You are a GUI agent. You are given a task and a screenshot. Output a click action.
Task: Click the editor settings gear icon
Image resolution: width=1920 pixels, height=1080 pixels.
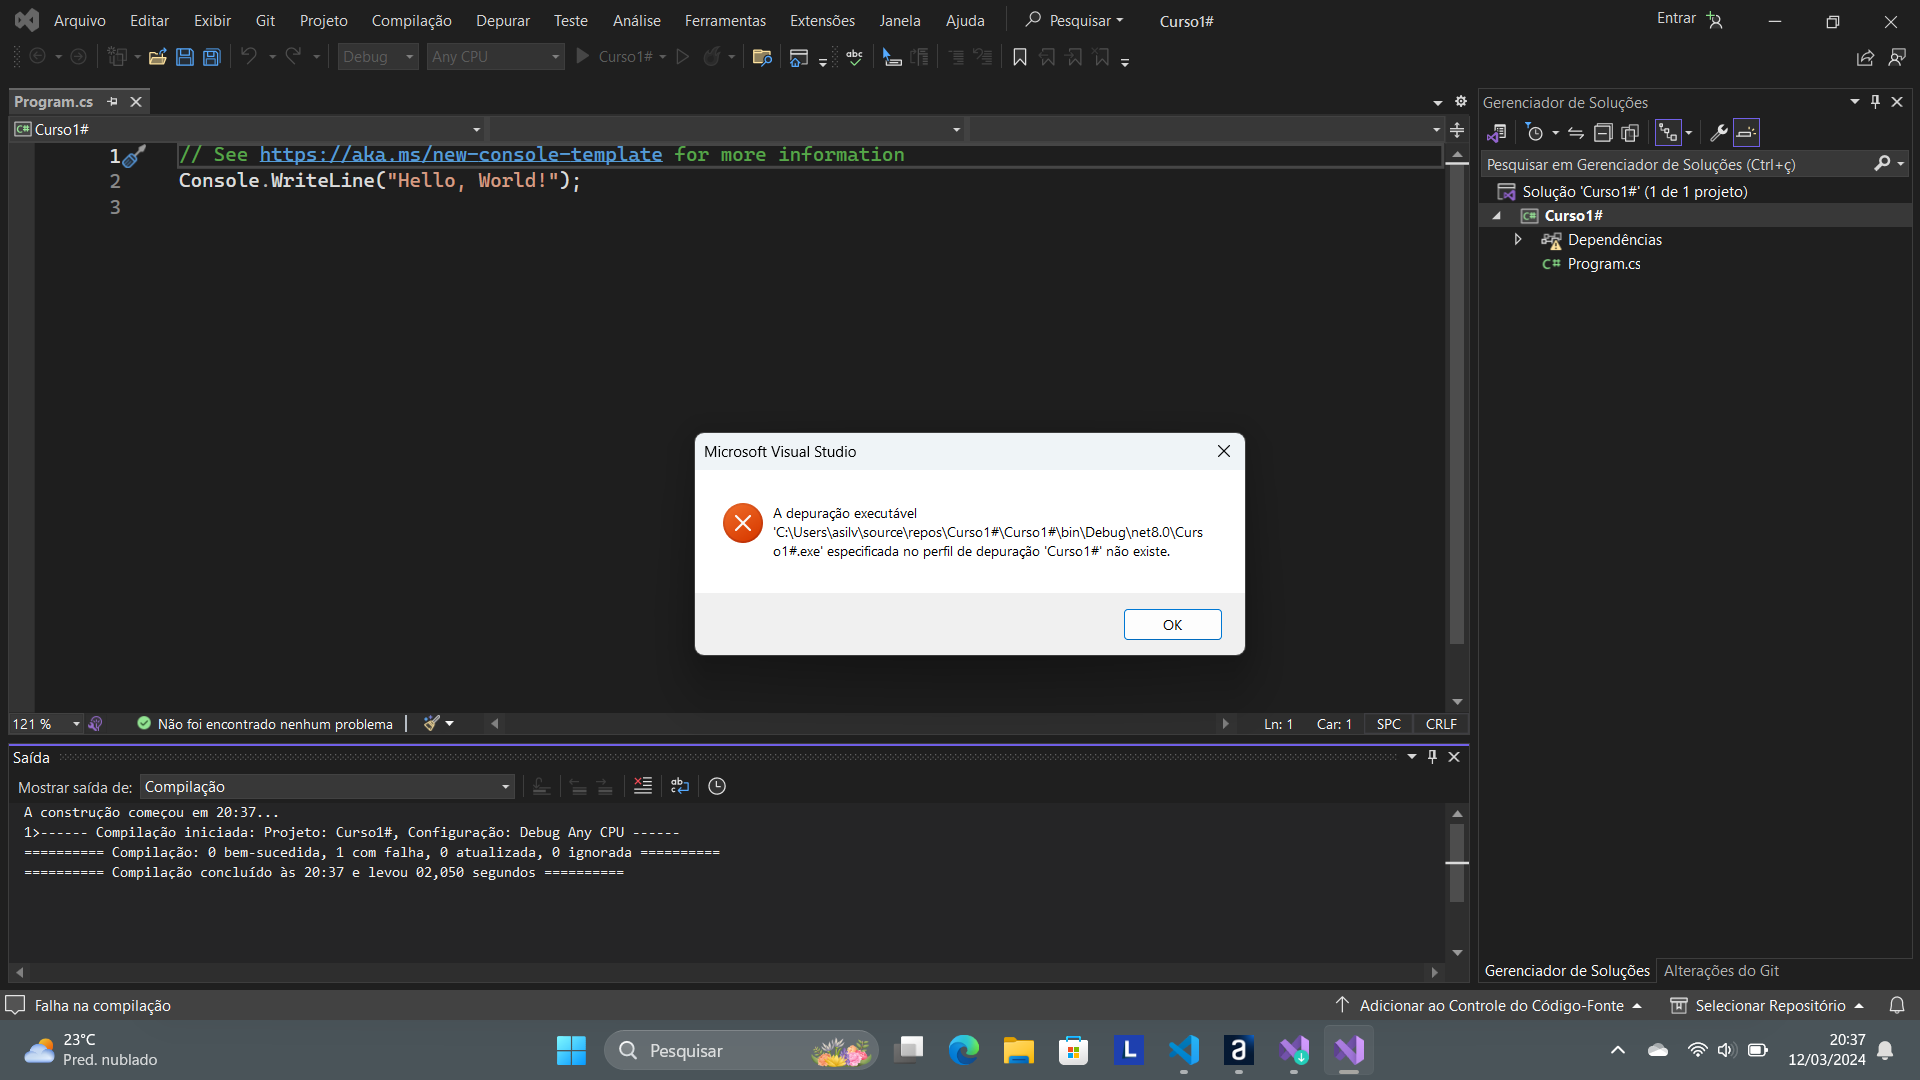(1460, 102)
